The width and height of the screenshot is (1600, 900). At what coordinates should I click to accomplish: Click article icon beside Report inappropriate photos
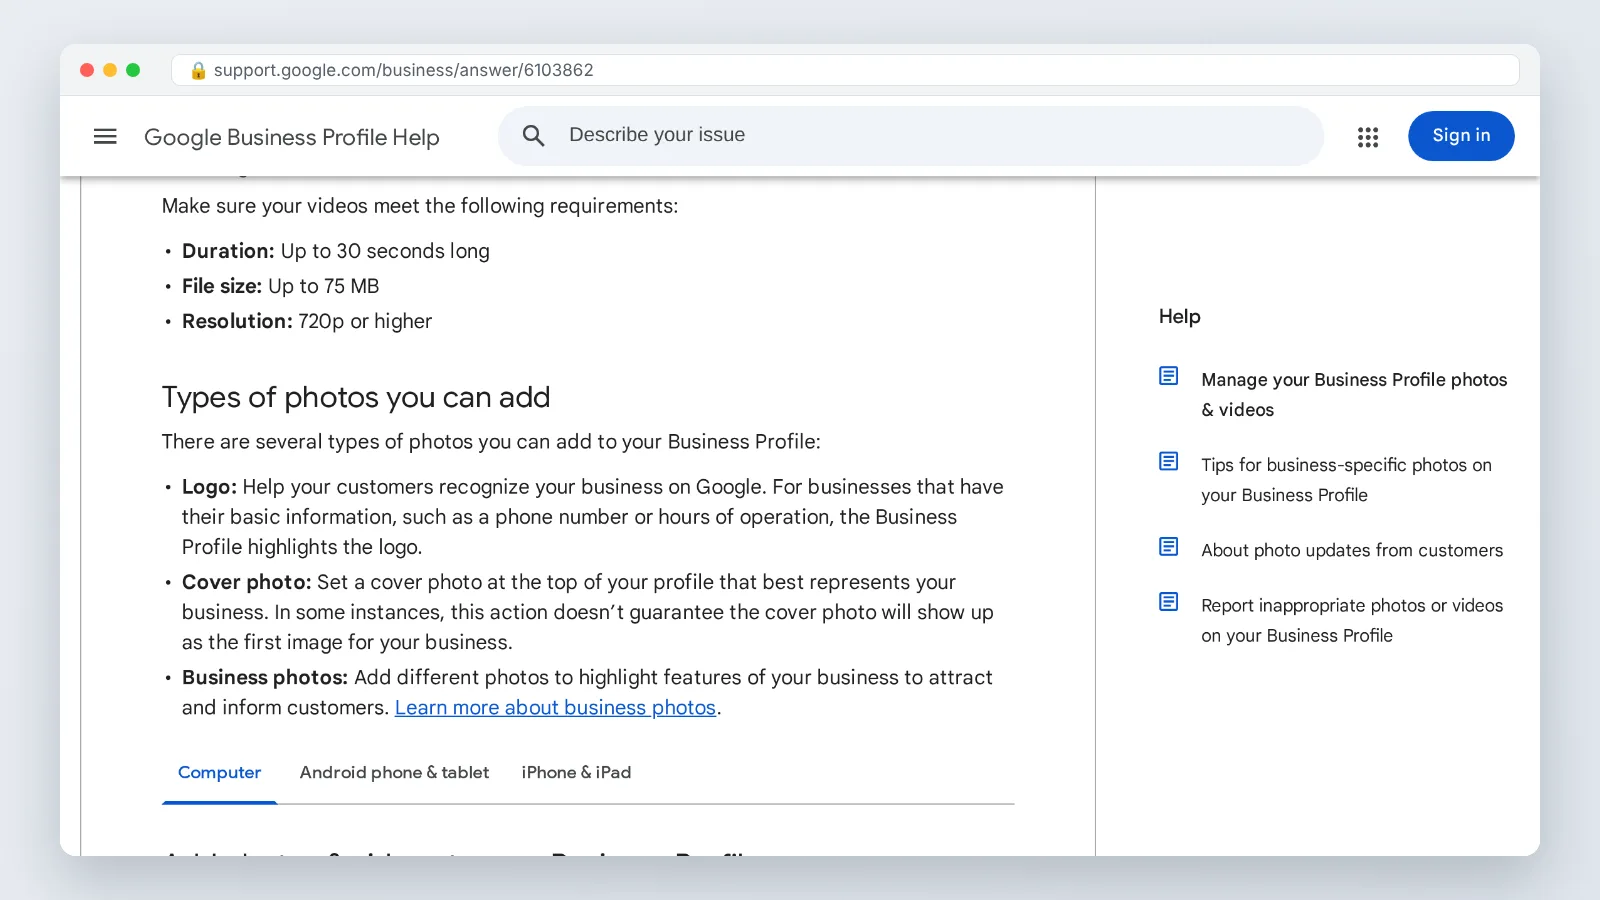[1168, 601]
